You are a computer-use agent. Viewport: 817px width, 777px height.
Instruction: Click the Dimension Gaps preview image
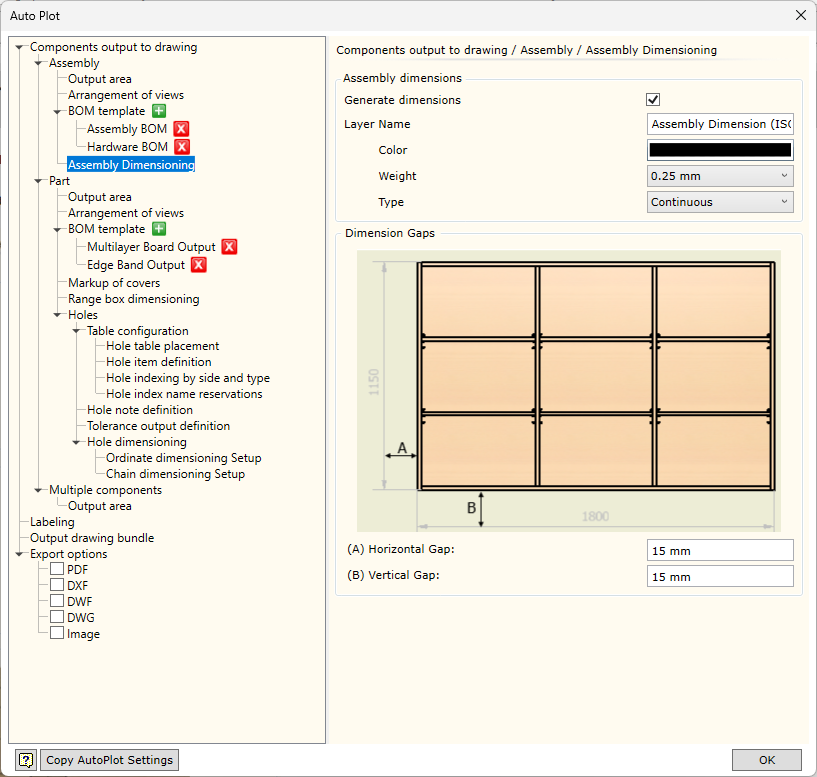click(568, 391)
